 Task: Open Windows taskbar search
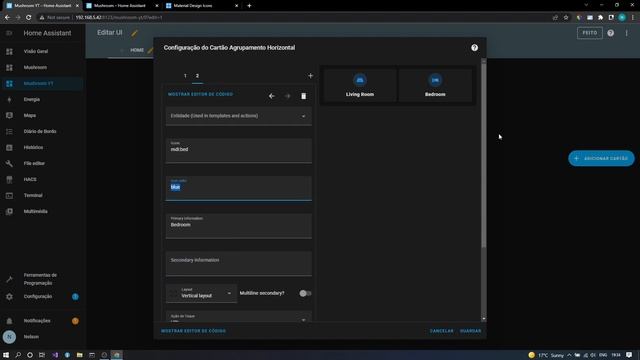tap(18, 355)
